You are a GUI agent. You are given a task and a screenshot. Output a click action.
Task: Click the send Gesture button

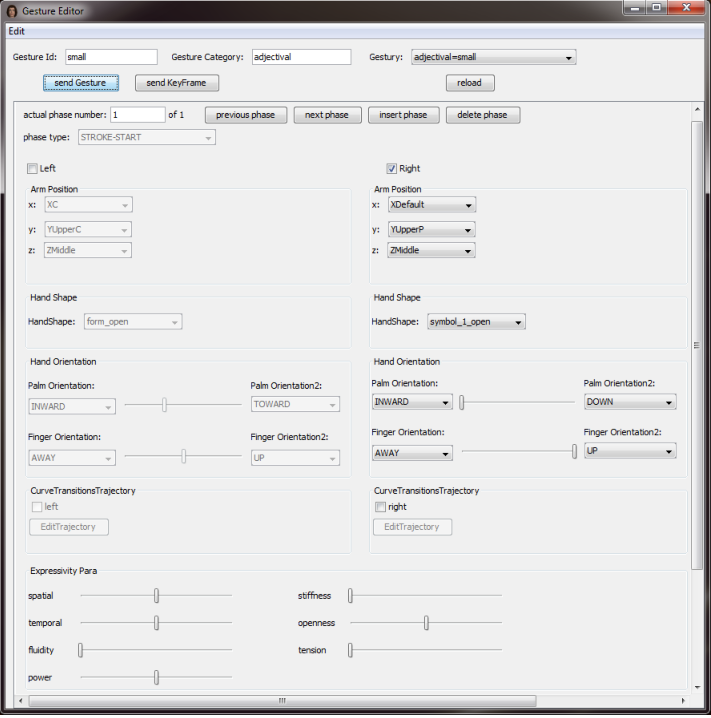(x=81, y=83)
